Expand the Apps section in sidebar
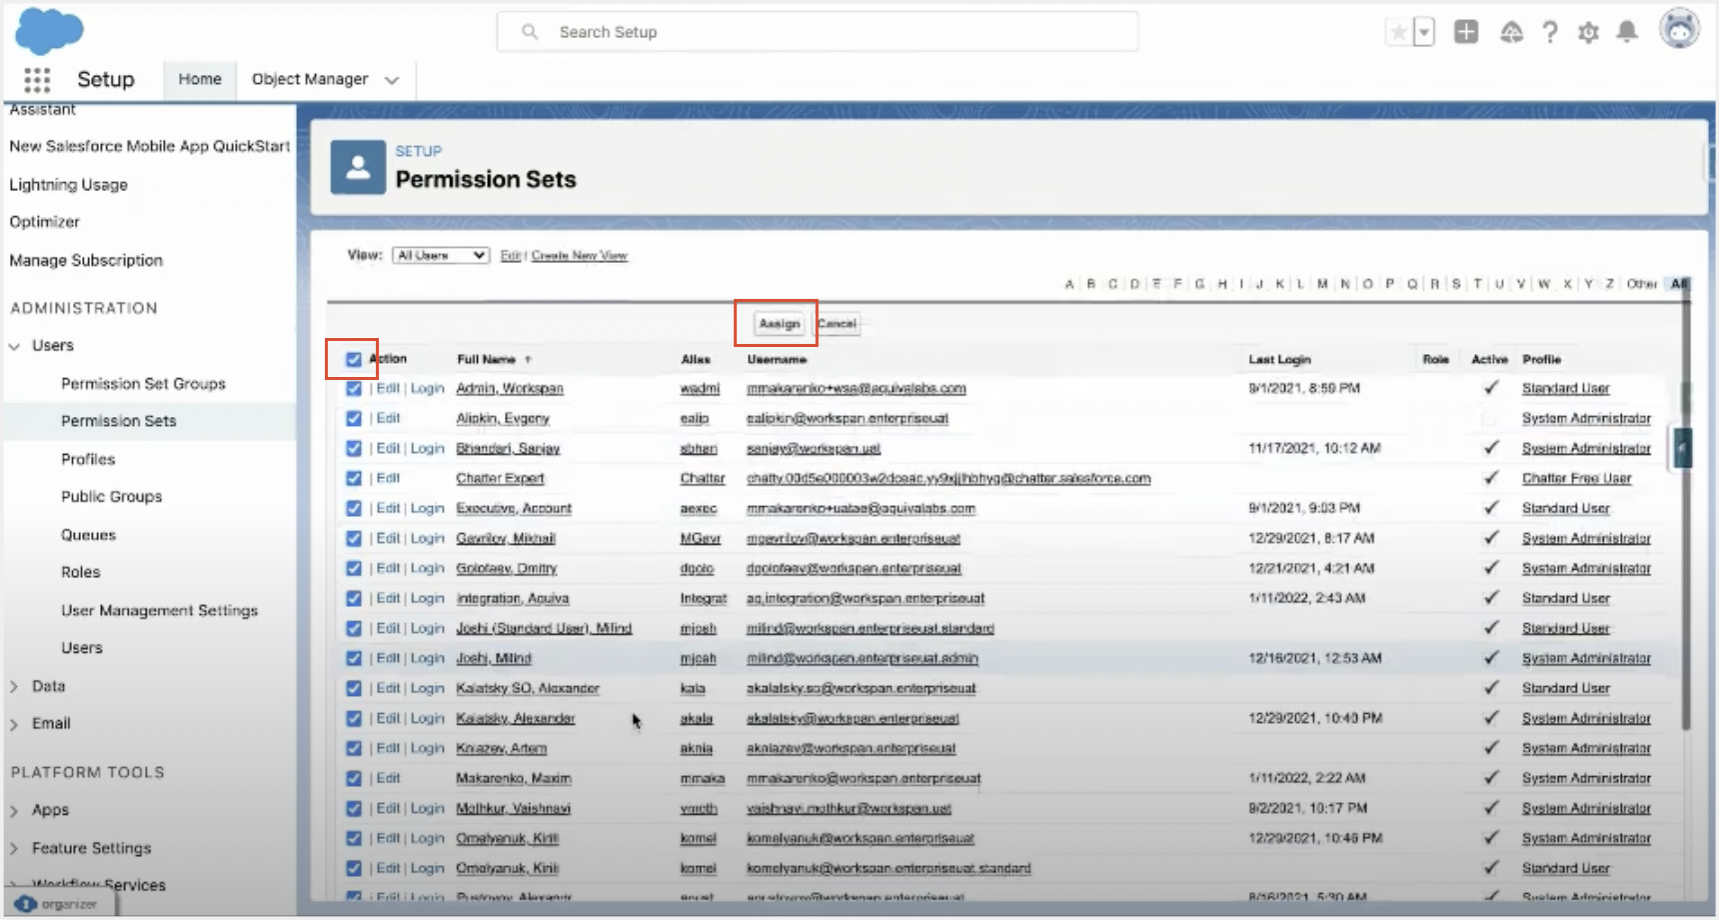Screen dimensions: 1719x920 (x=14, y=811)
